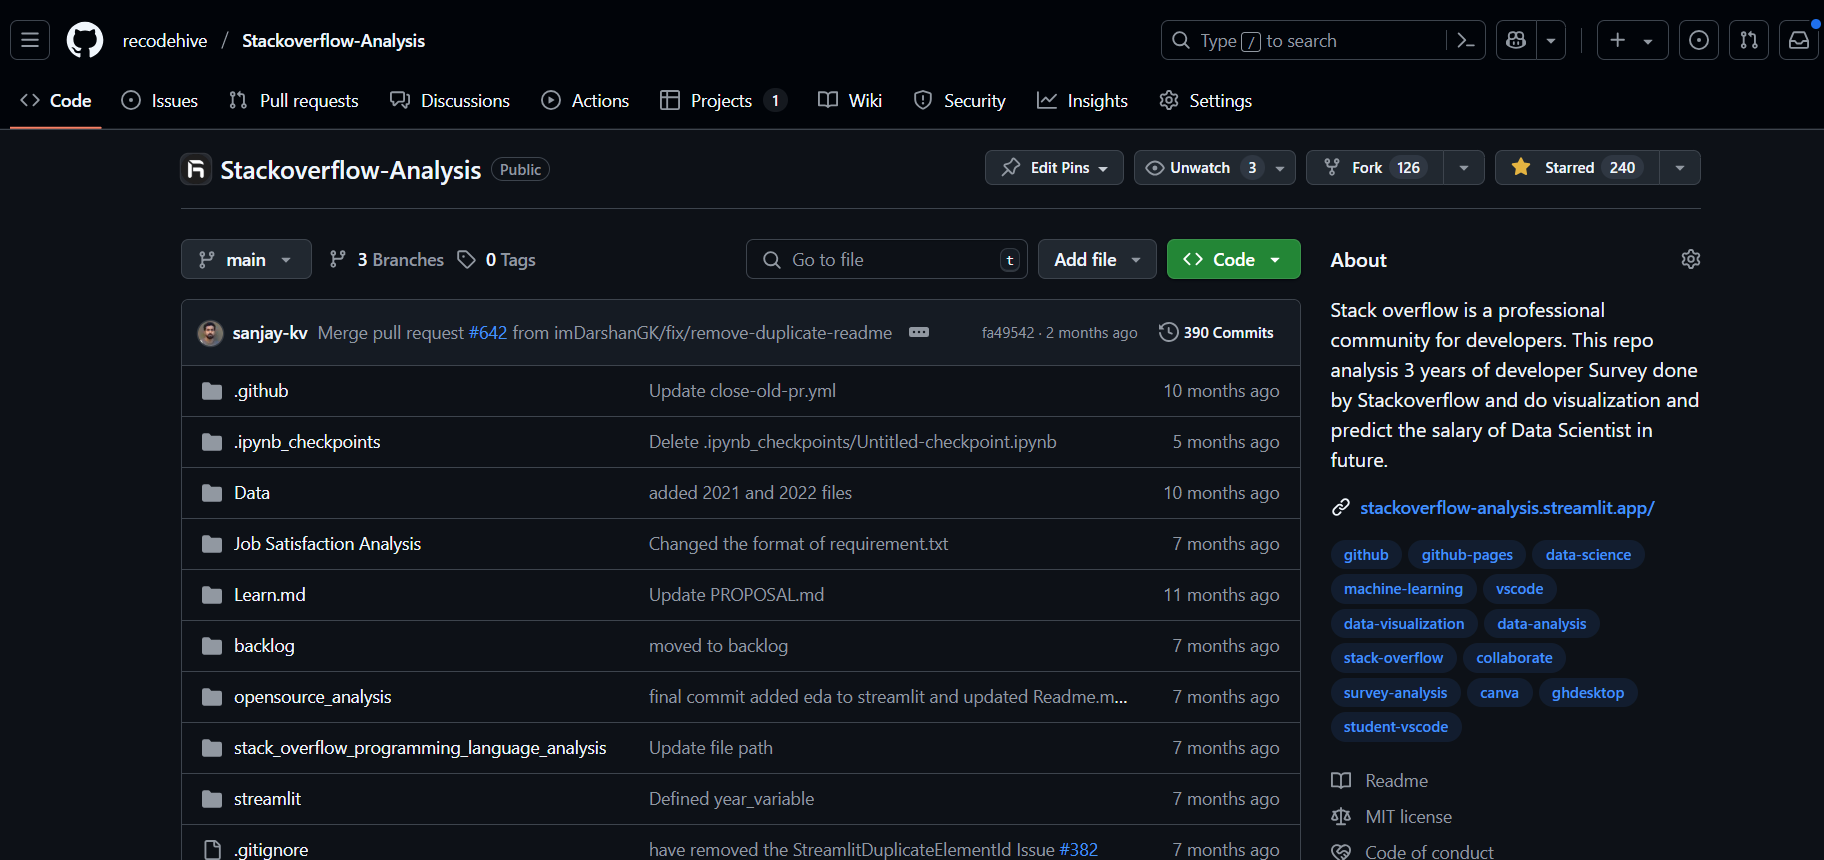Open the Add file dropdown

(1096, 259)
